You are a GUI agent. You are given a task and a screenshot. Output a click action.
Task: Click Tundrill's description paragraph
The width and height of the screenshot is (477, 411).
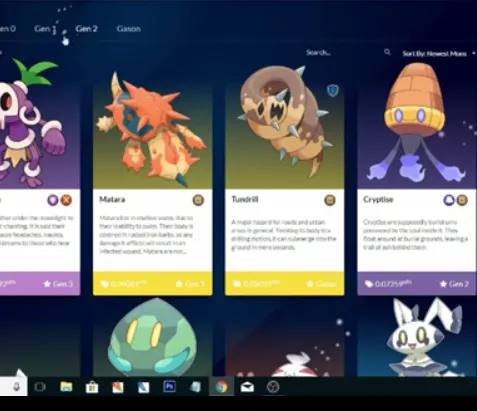[284, 234]
